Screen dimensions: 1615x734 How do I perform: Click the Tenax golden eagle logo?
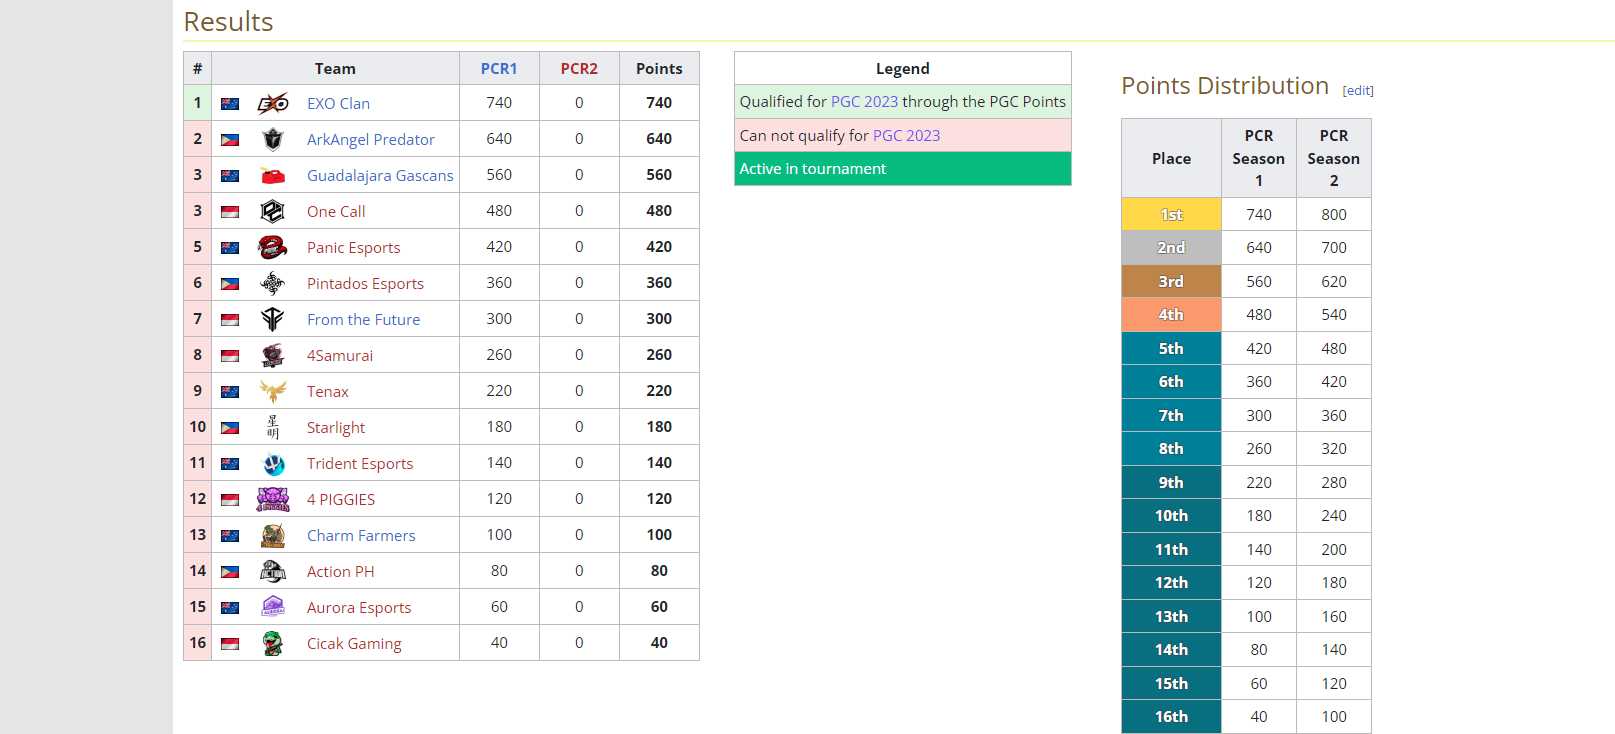pyautogui.click(x=273, y=391)
